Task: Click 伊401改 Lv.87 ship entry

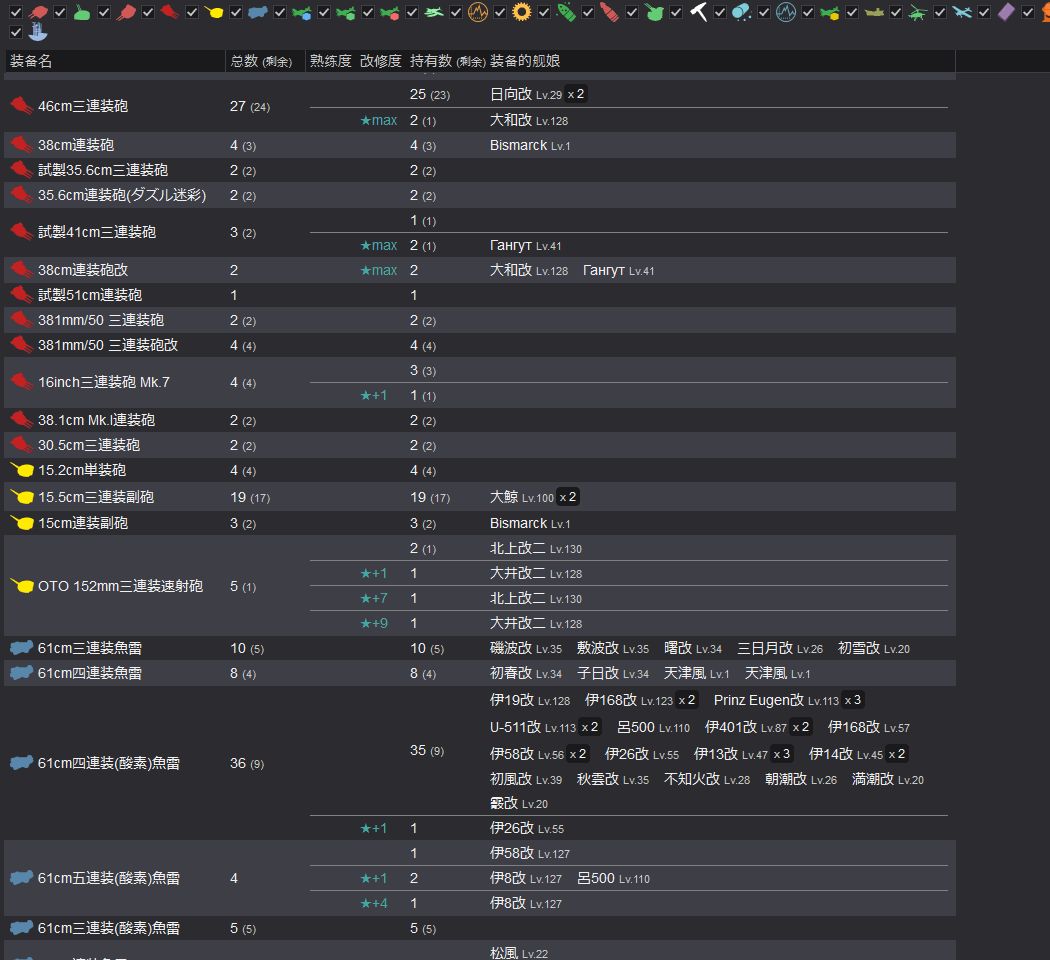Action: coord(745,727)
